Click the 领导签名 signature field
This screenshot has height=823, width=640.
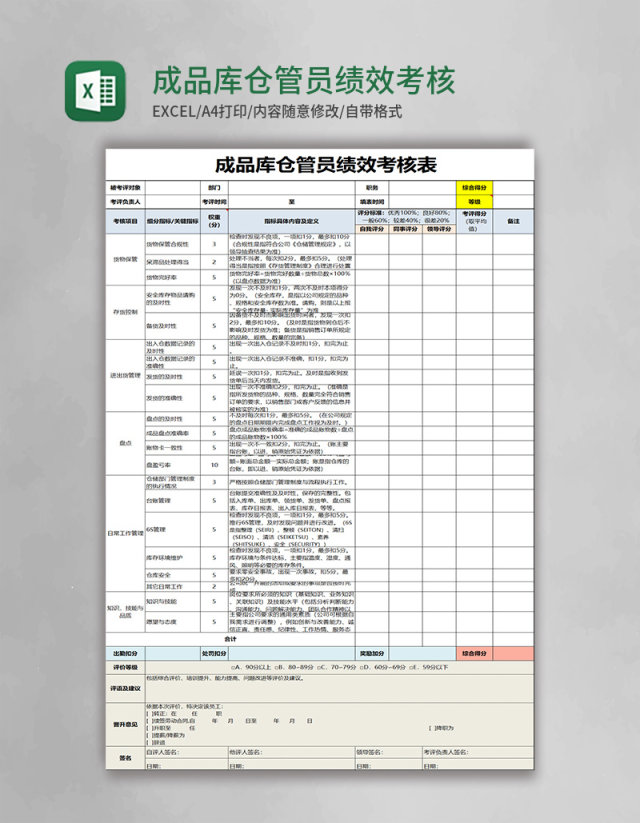tap(389, 753)
